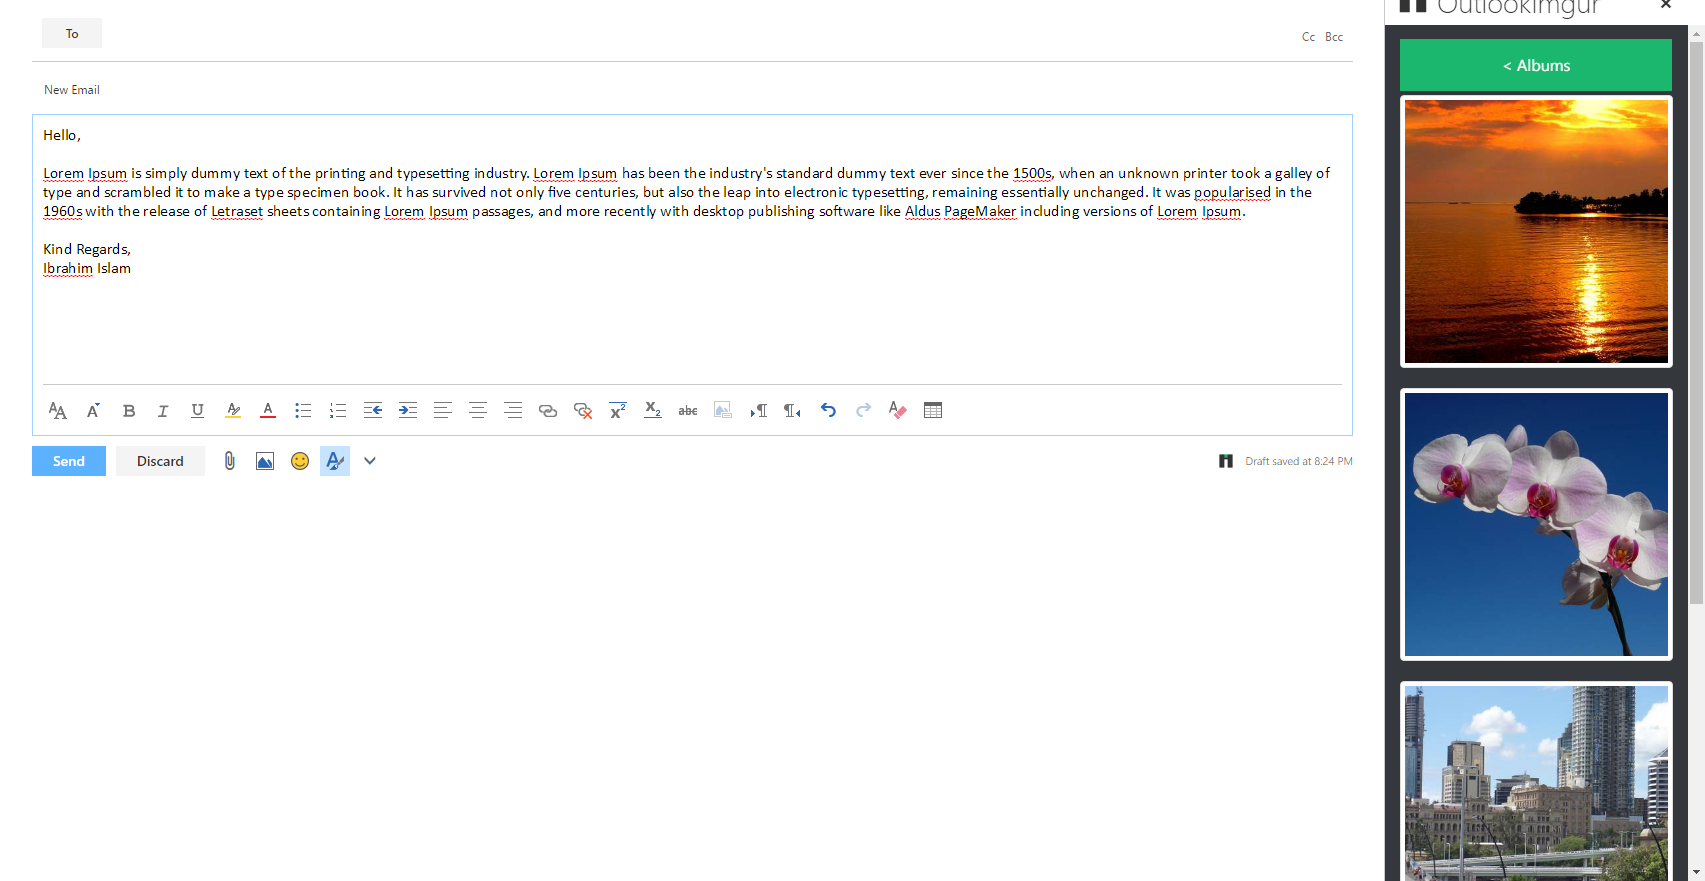Show the Cc field
Screen dimensions: 1705x881
pos(1308,37)
